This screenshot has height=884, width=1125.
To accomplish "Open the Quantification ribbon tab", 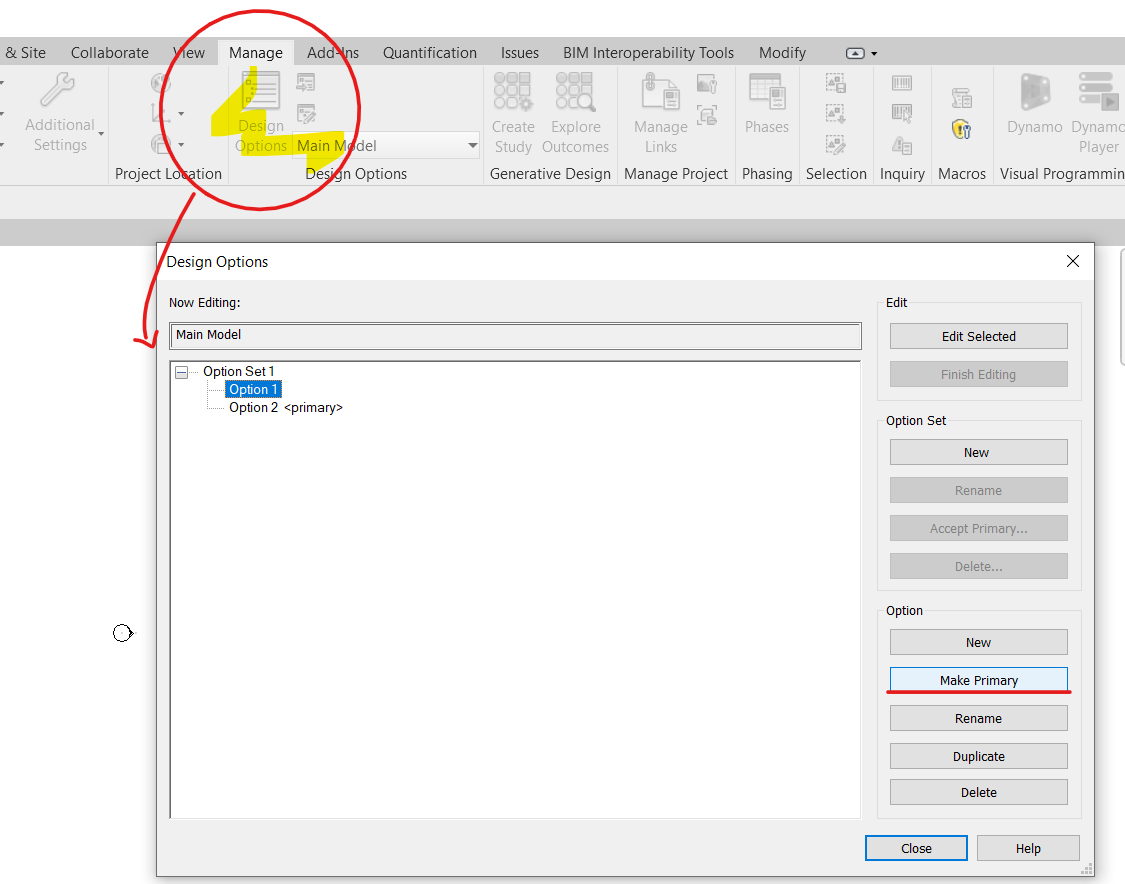I will click(430, 52).
